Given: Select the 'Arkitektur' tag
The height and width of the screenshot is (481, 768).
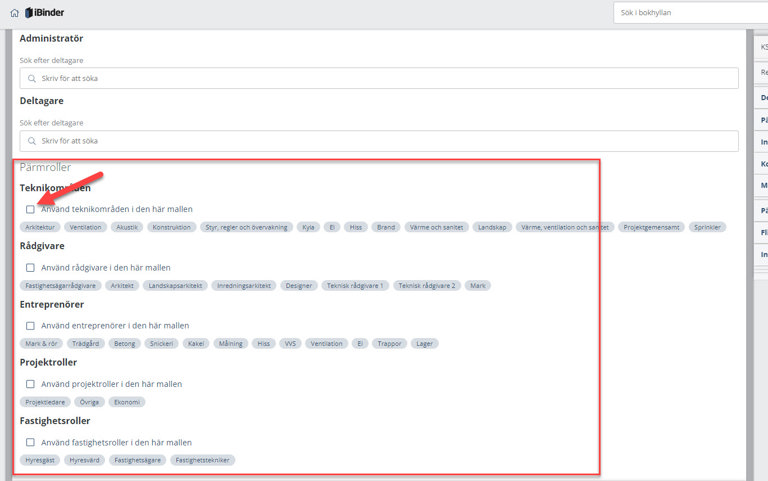Looking at the screenshot, I should click(41, 227).
